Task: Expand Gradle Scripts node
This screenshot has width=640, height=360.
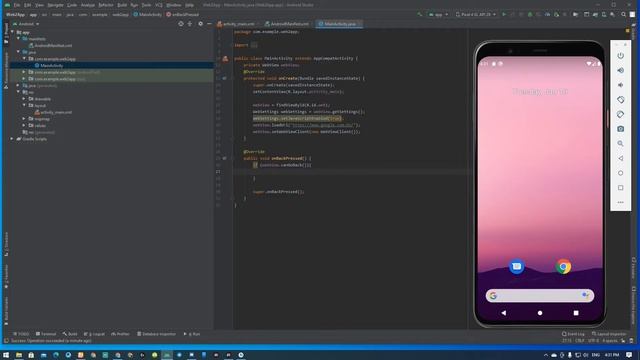Action: pyautogui.click(x=12, y=139)
